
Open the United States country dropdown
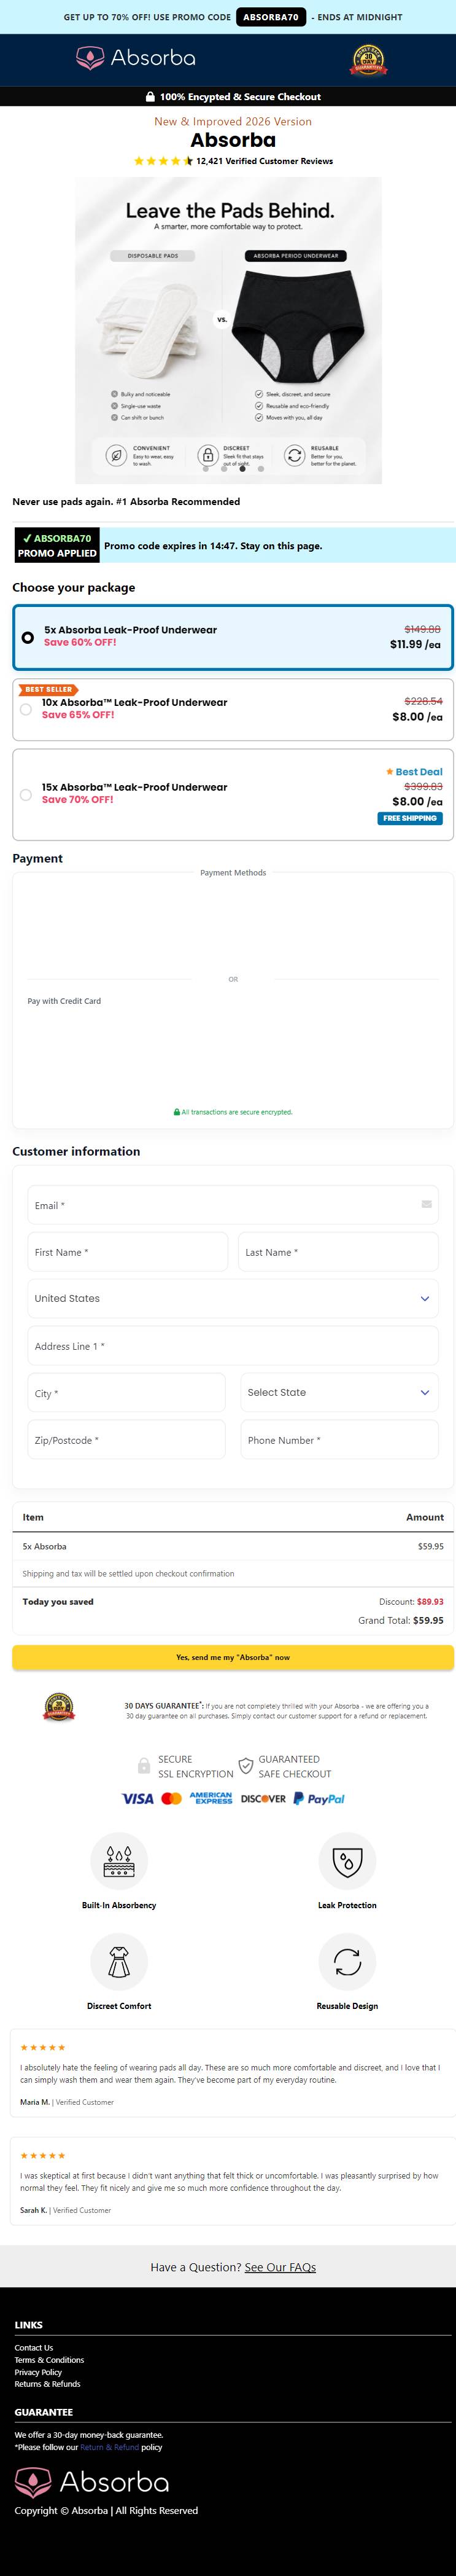(x=233, y=1298)
